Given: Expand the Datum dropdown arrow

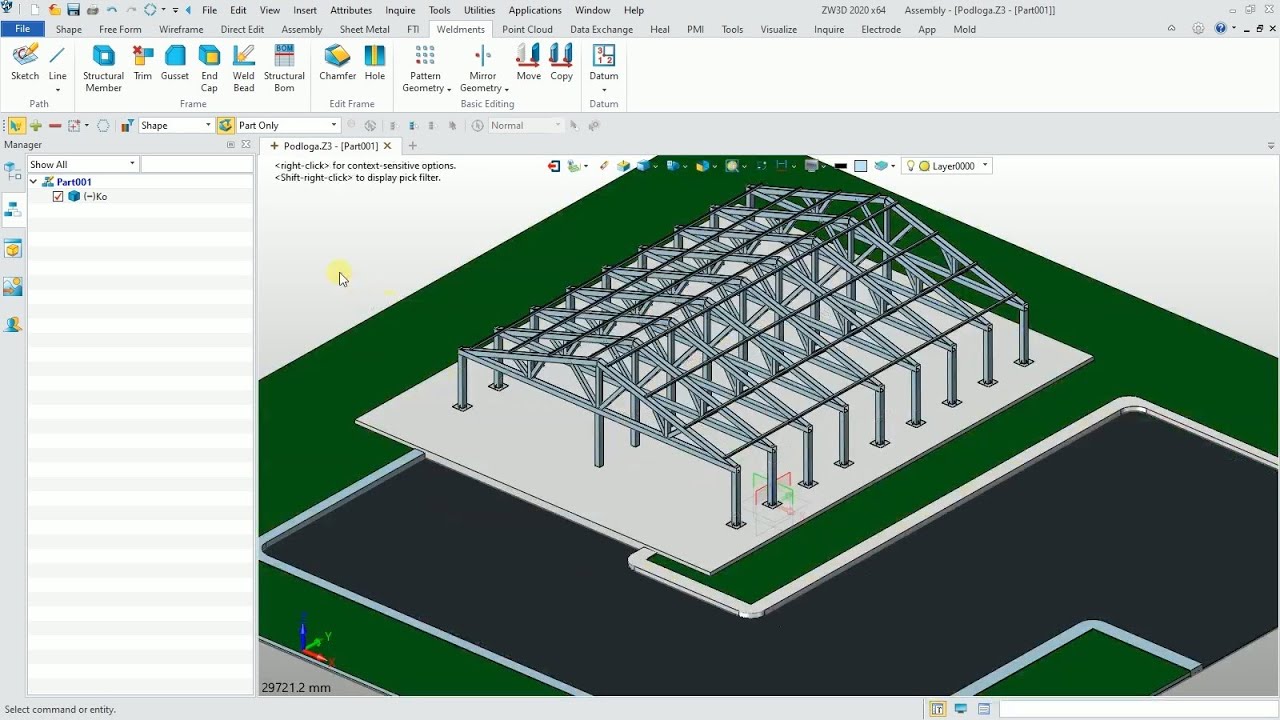Looking at the screenshot, I should pyautogui.click(x=604, y=90).
